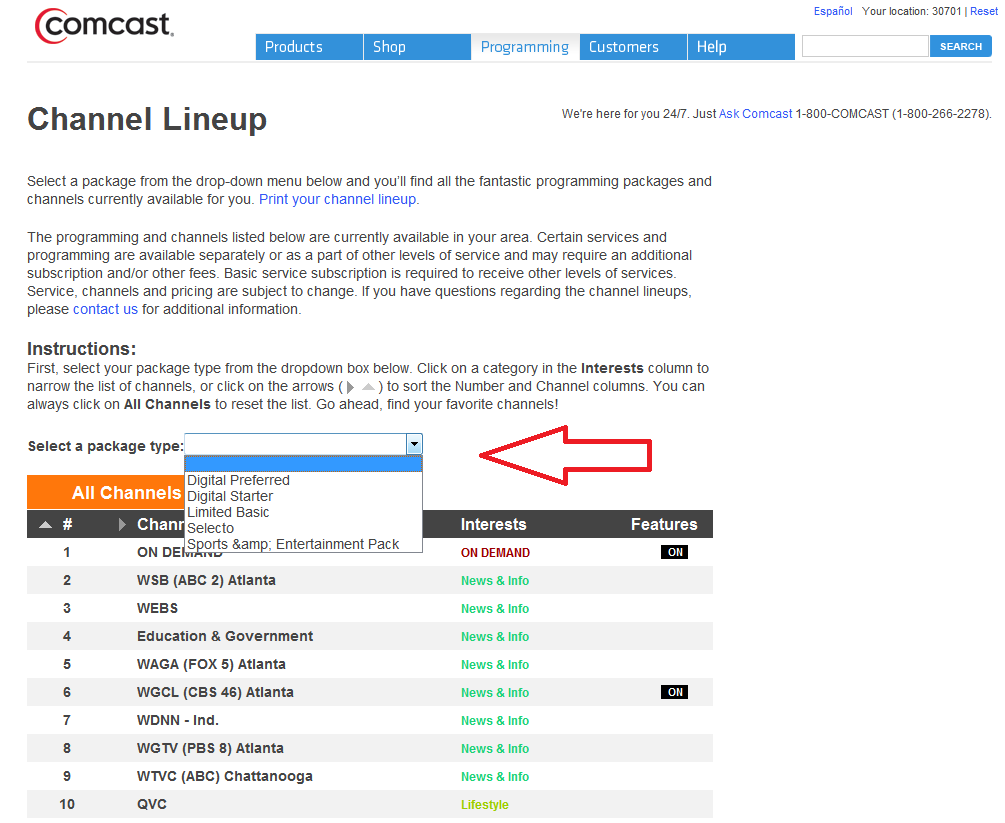Select the blank highlighted dropdown option
Screen dimensions: 1005x823
(303, 464)
